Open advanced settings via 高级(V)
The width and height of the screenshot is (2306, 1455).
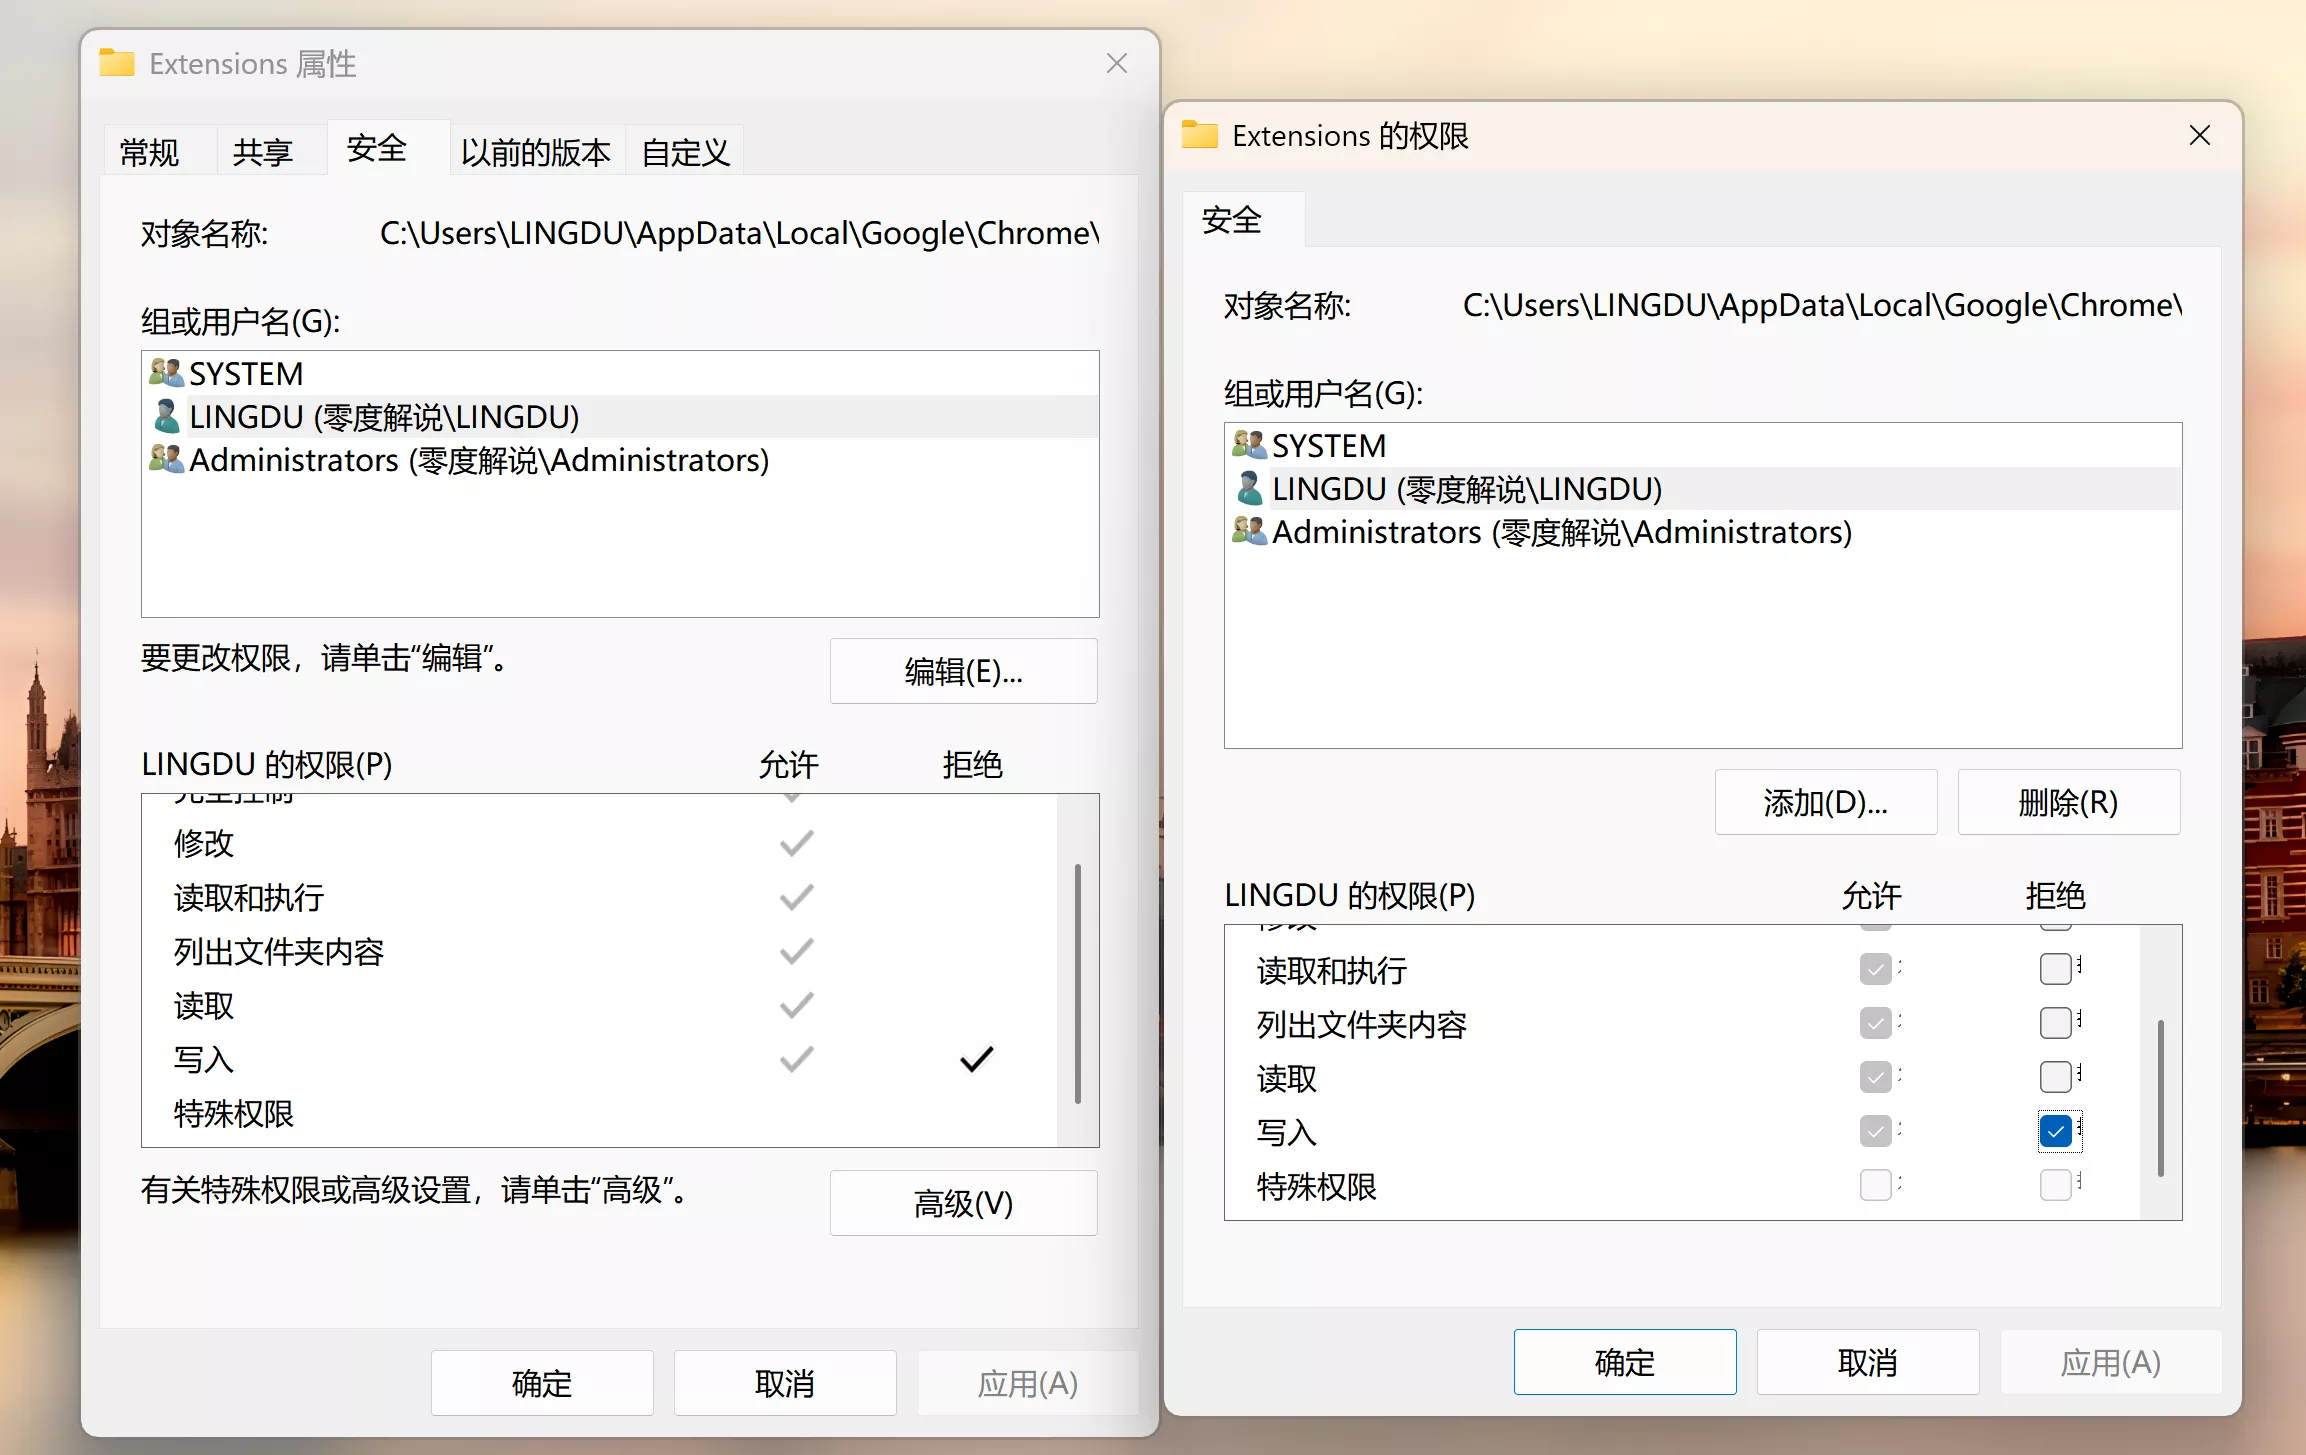tap(962, 1203)
